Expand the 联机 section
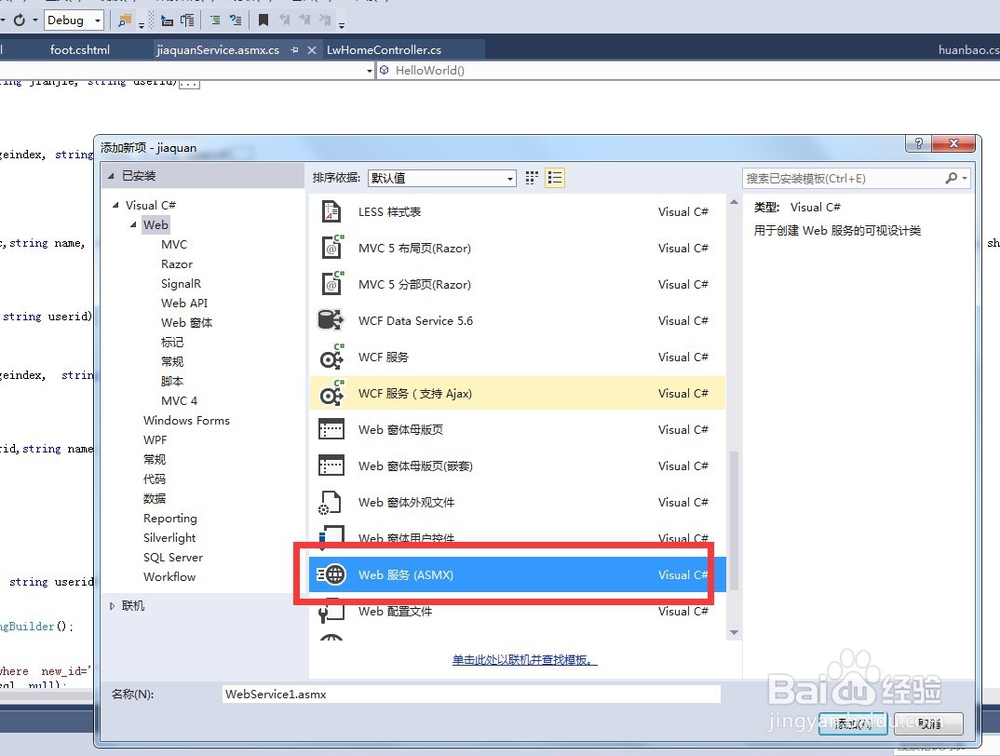 point(112,606)
